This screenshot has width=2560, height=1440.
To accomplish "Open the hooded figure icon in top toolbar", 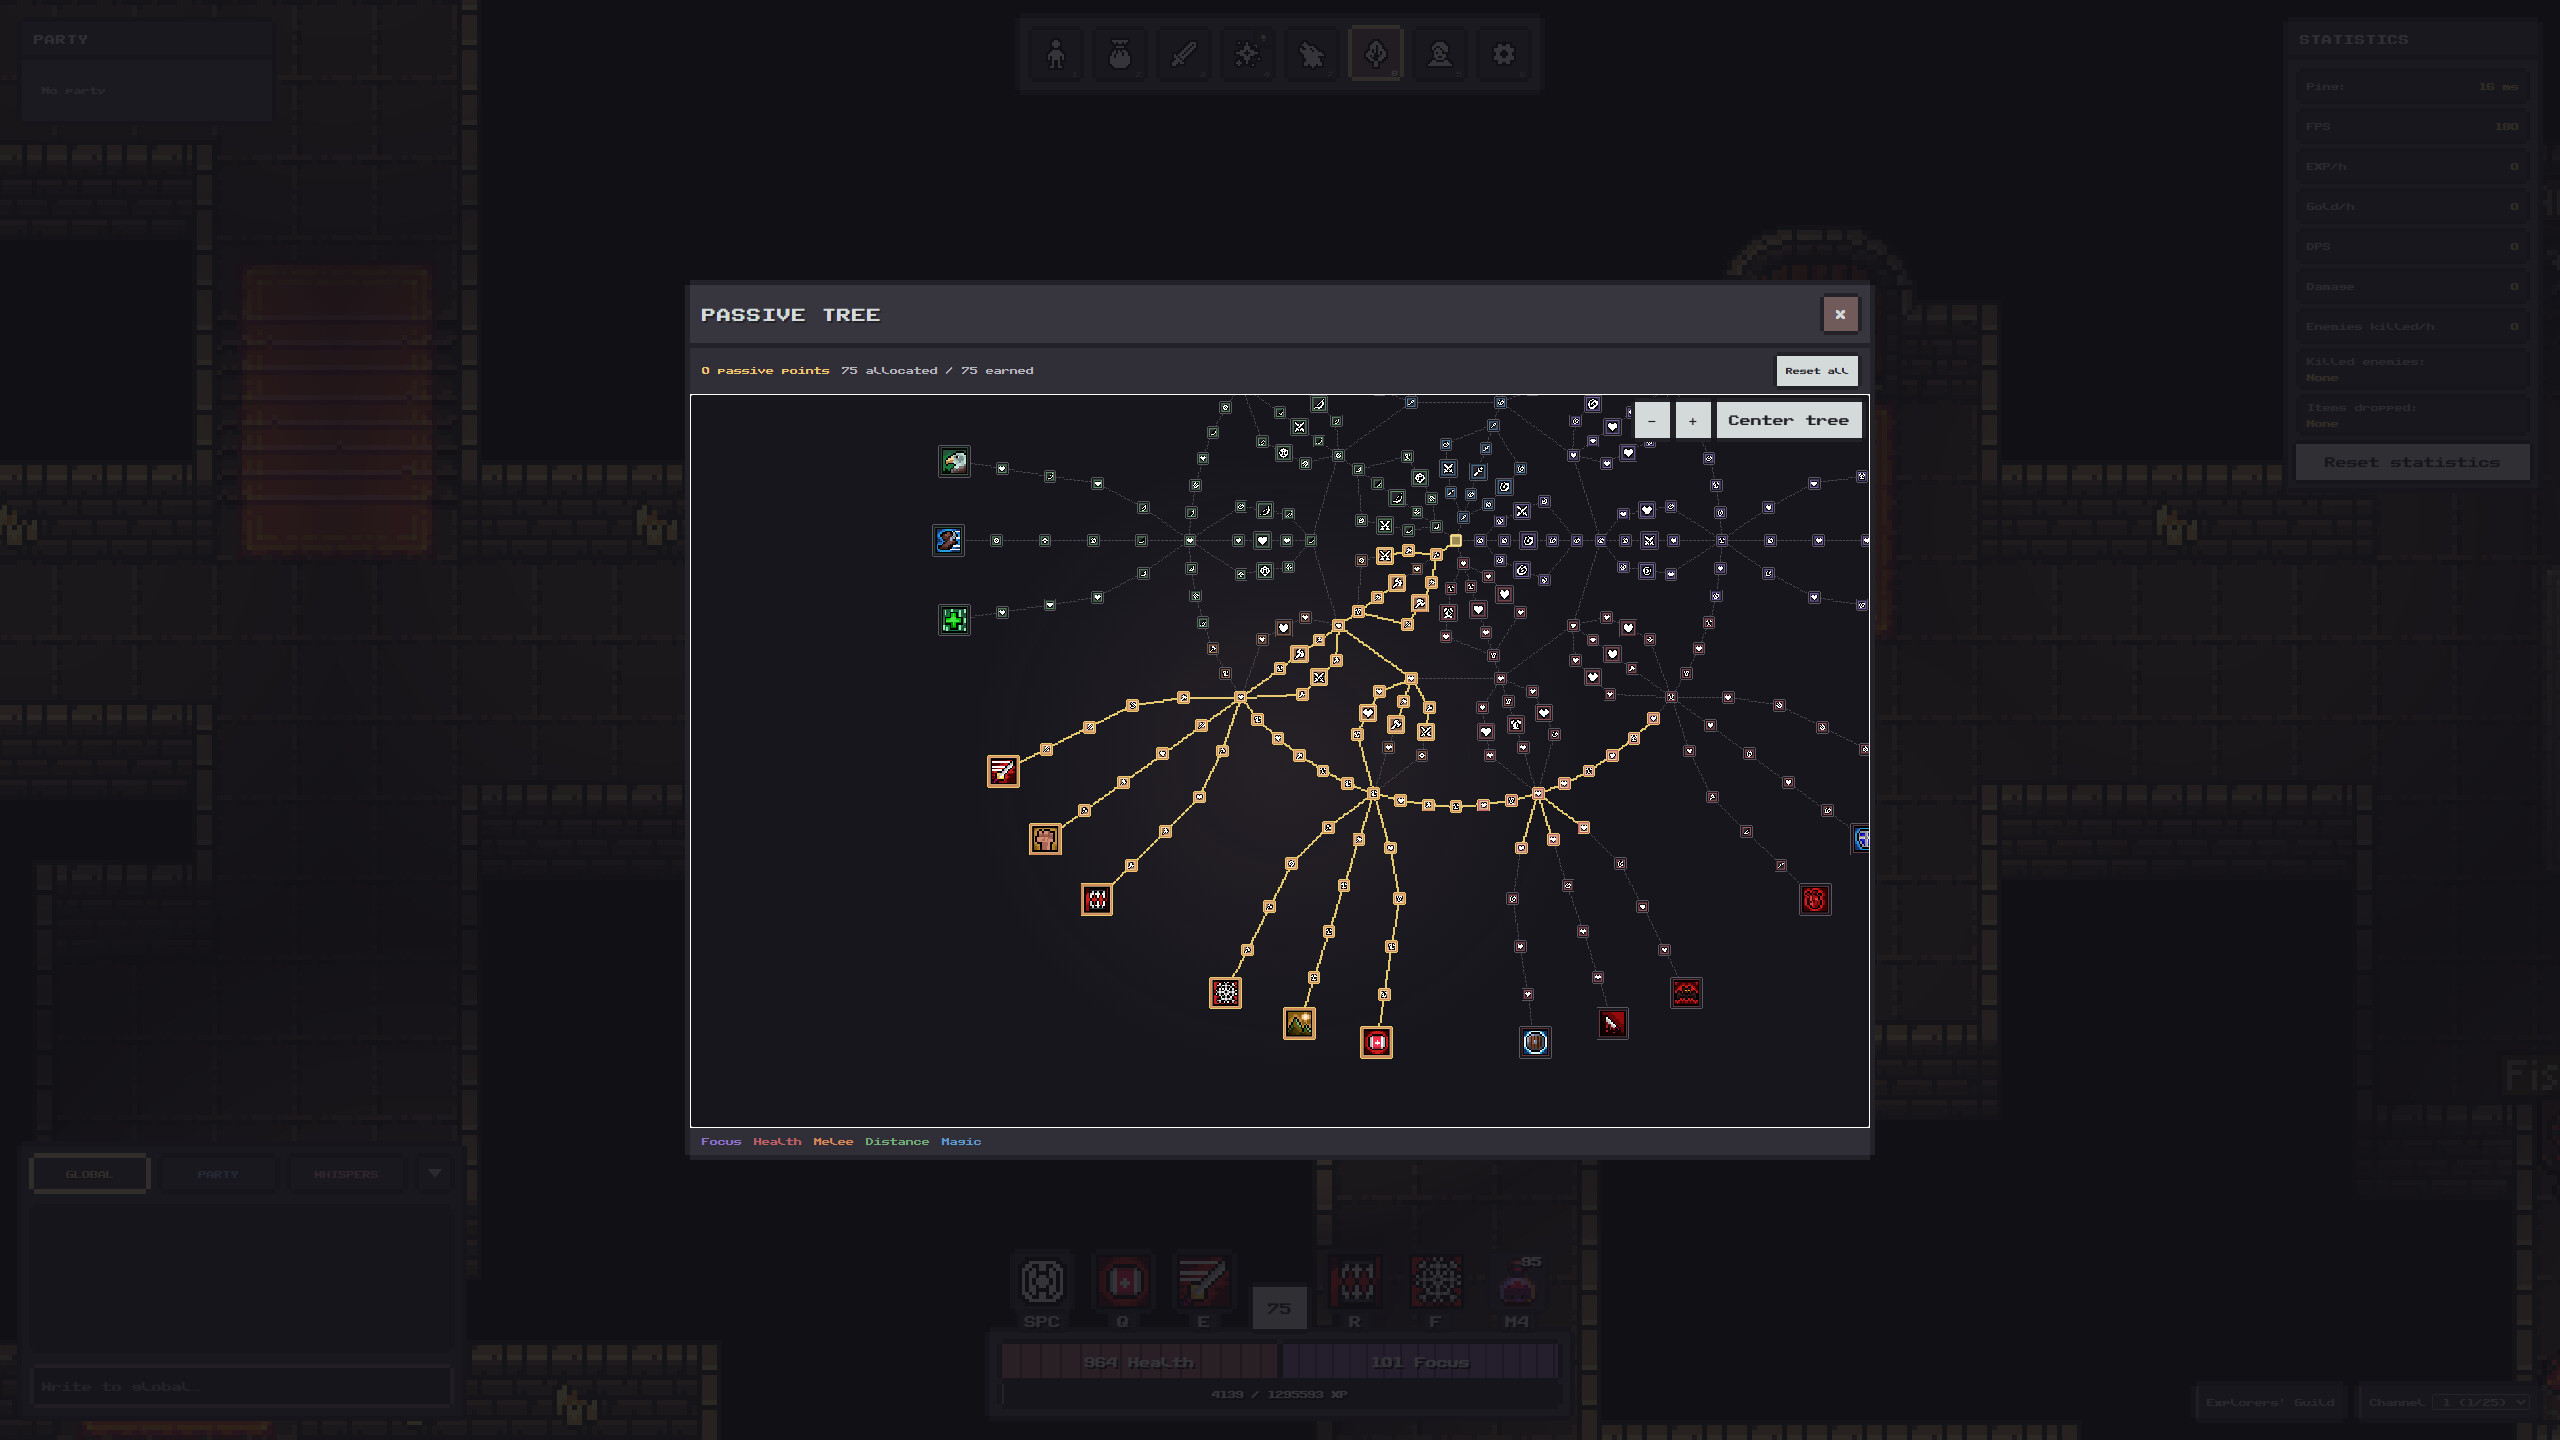I will click(x=1440, y=54).
